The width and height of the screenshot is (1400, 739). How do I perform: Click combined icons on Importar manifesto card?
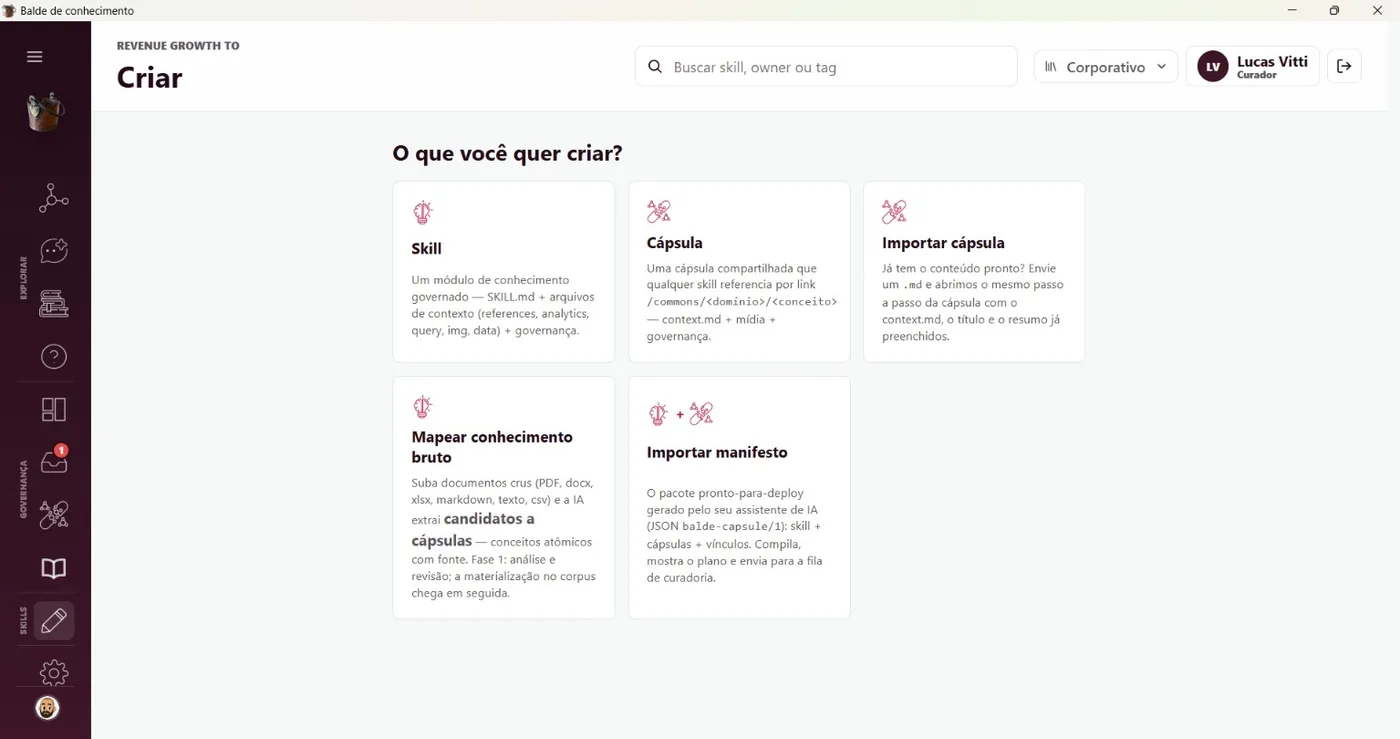(x=680, y=413)
